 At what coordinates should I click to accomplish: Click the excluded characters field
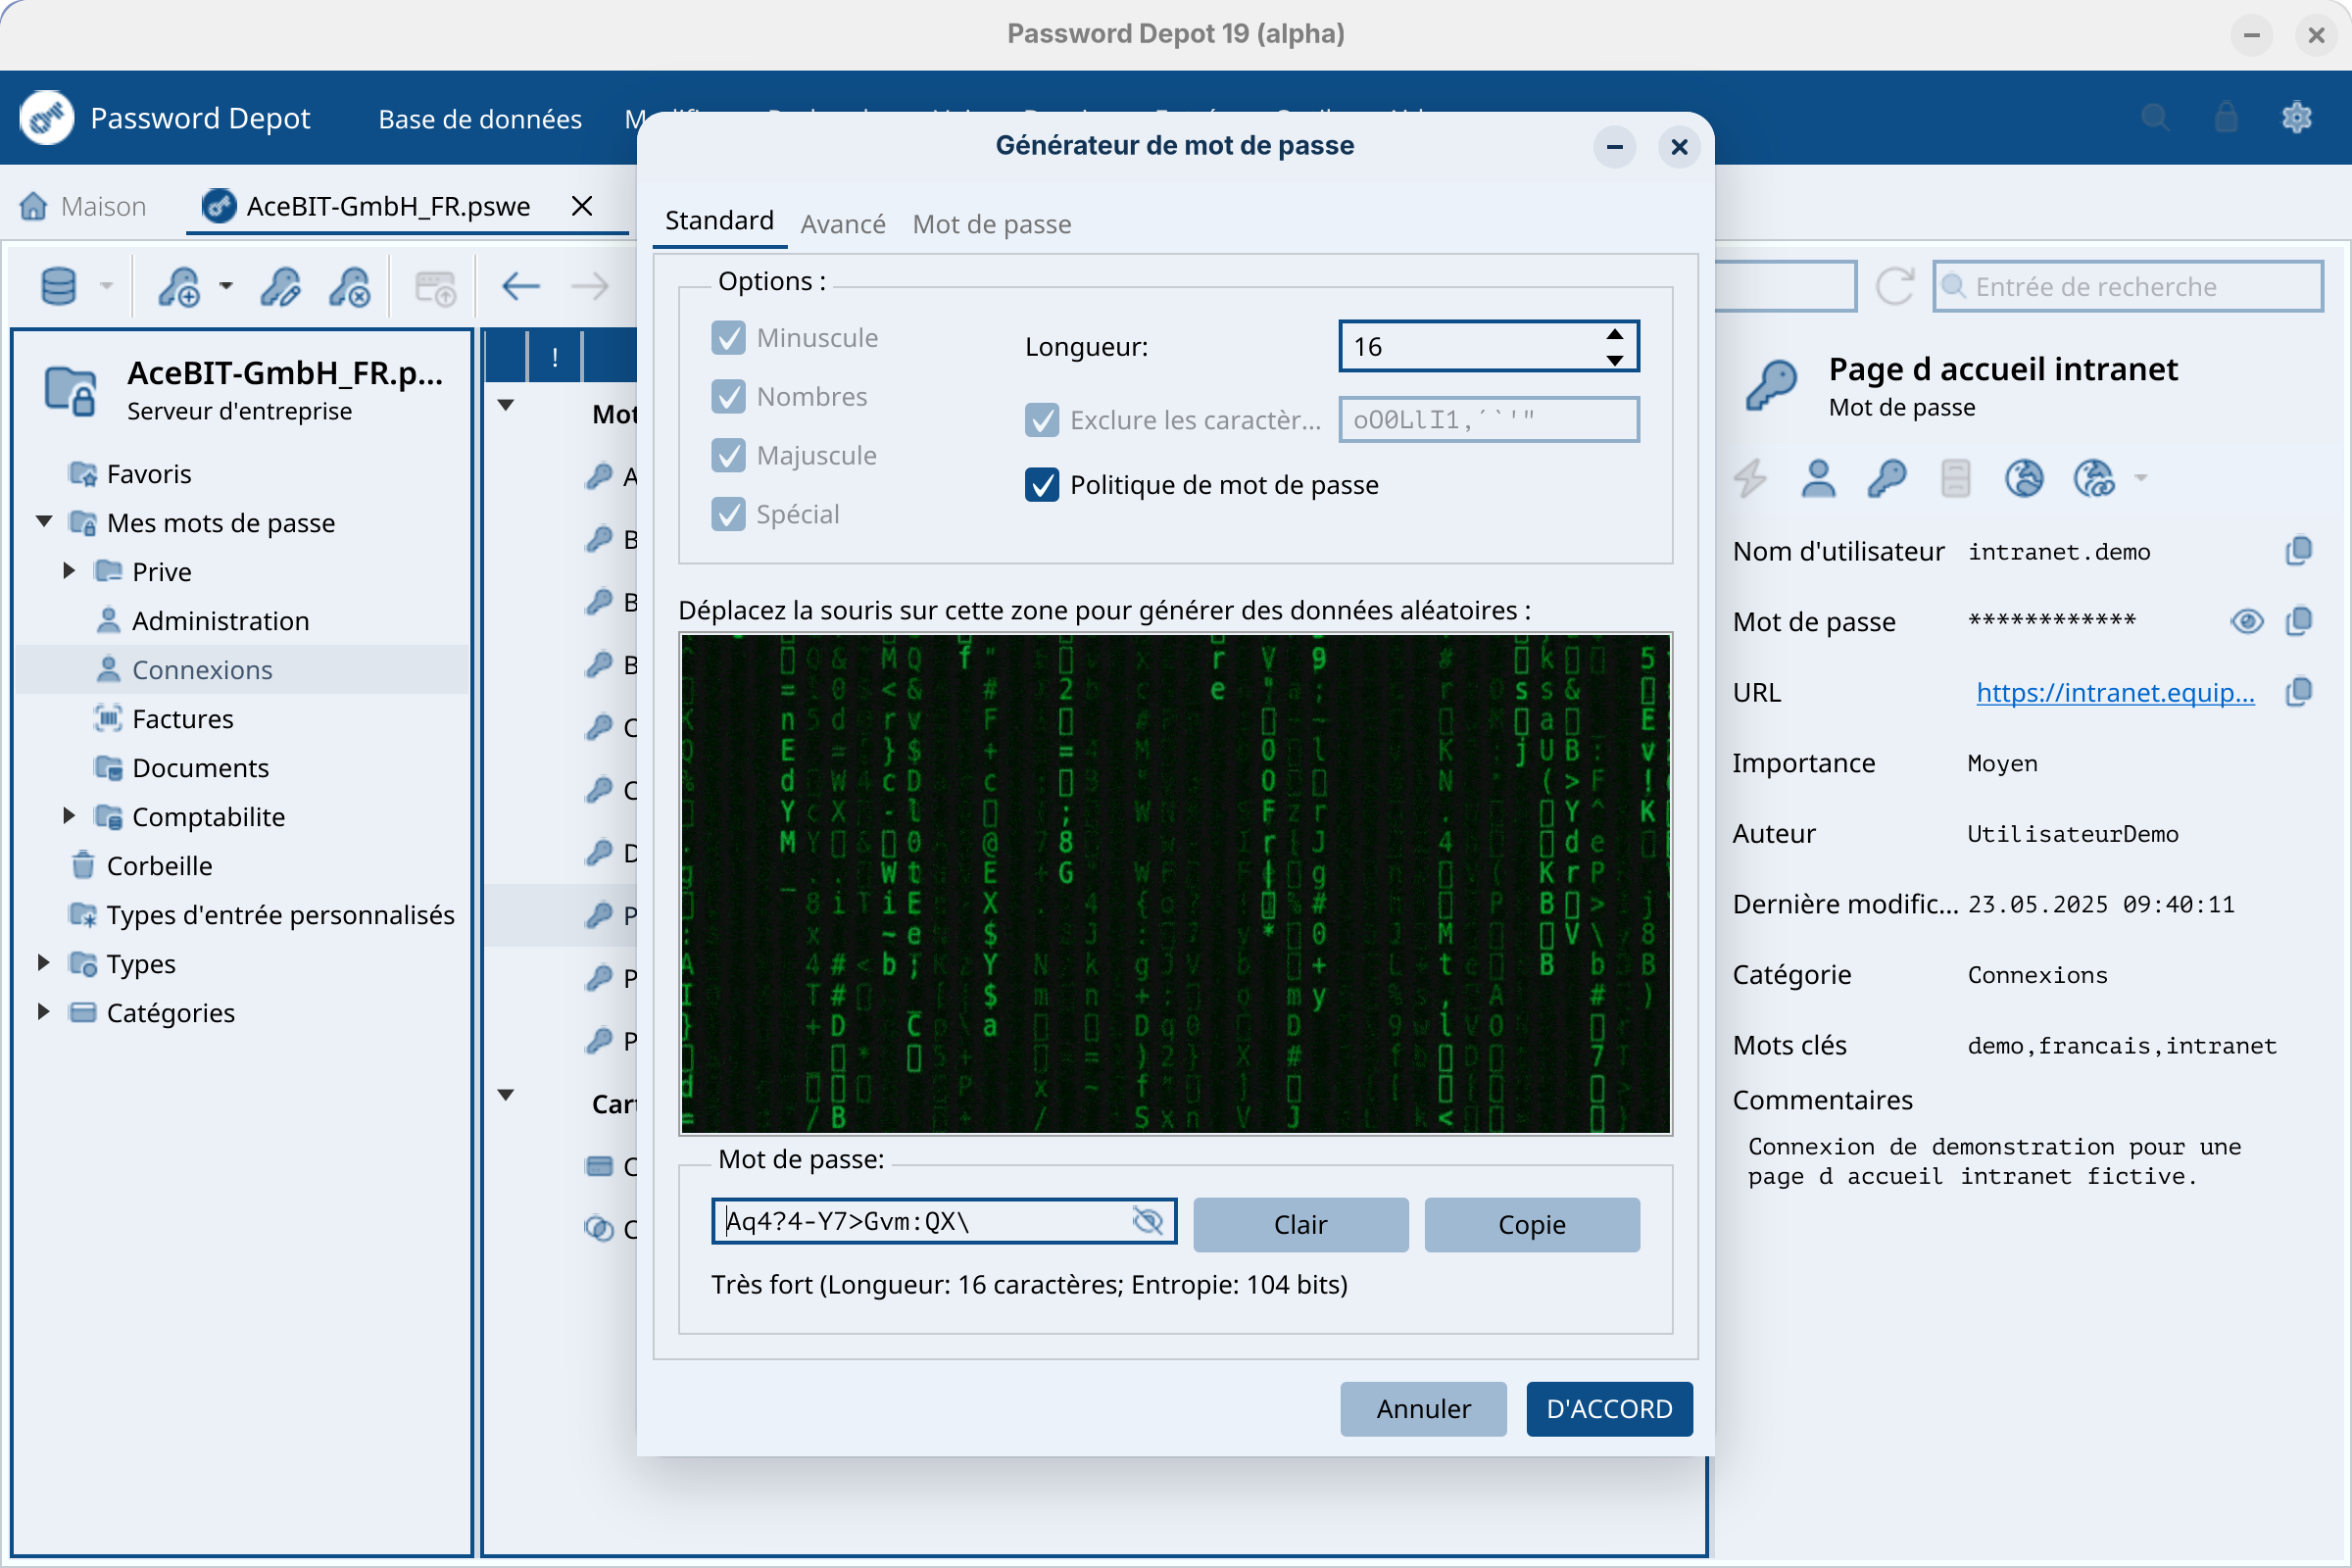[x=1489, y=420]
